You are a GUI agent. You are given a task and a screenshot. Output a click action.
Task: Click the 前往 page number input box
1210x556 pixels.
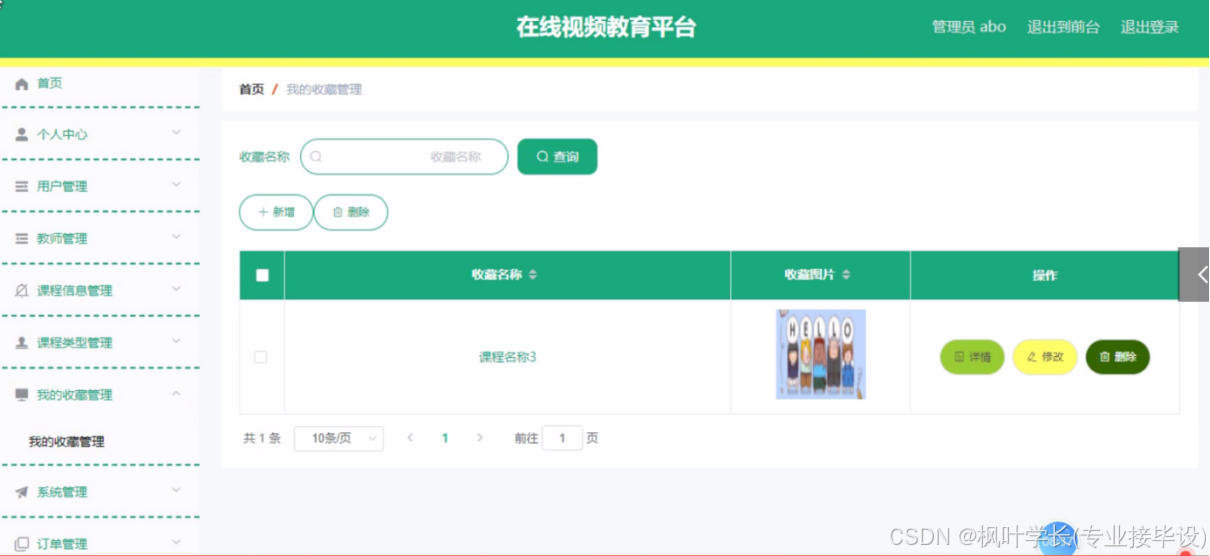point(562,438)
